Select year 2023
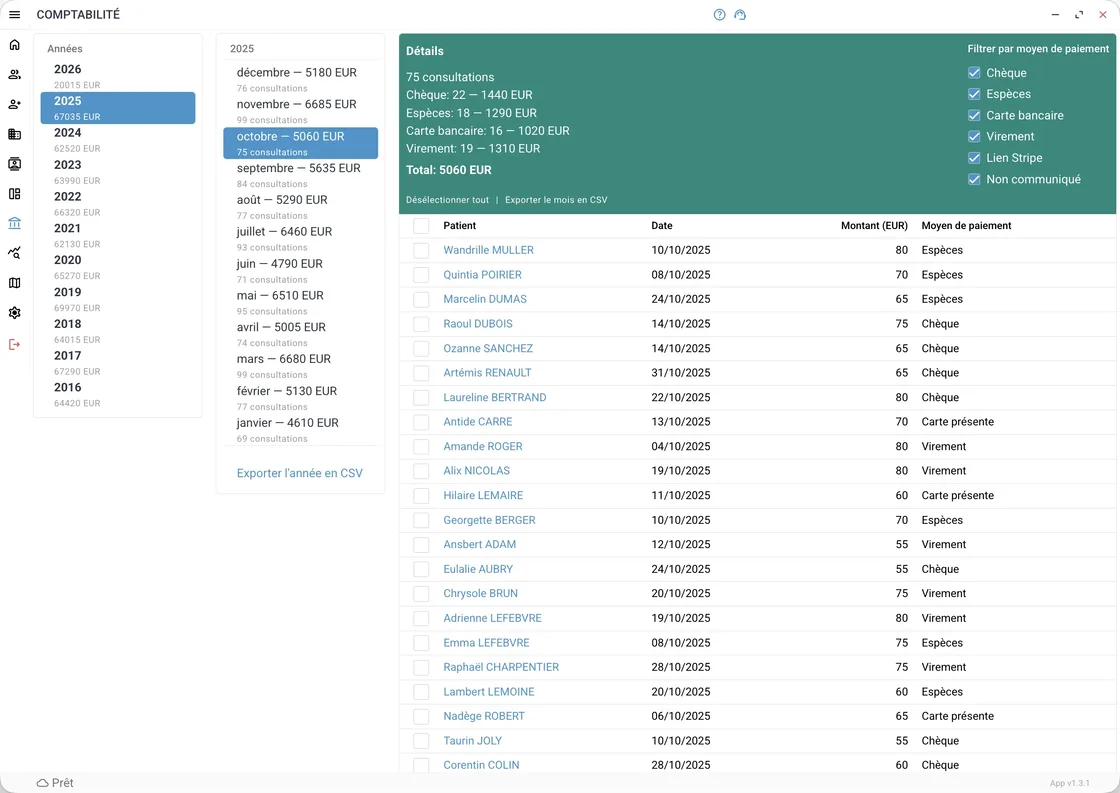 tap(118, 171)
